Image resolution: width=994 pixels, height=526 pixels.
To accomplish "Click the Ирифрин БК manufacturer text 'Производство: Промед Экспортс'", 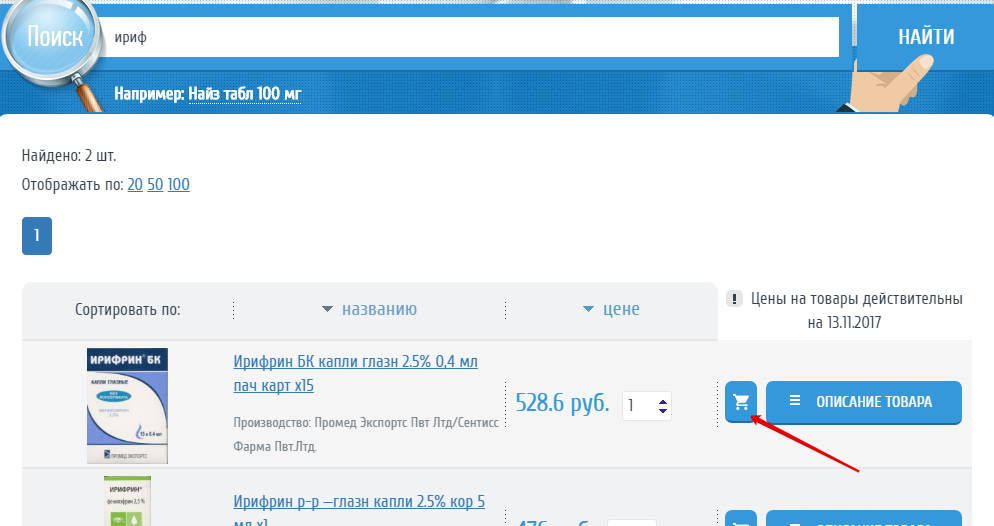I will point(366,434).
